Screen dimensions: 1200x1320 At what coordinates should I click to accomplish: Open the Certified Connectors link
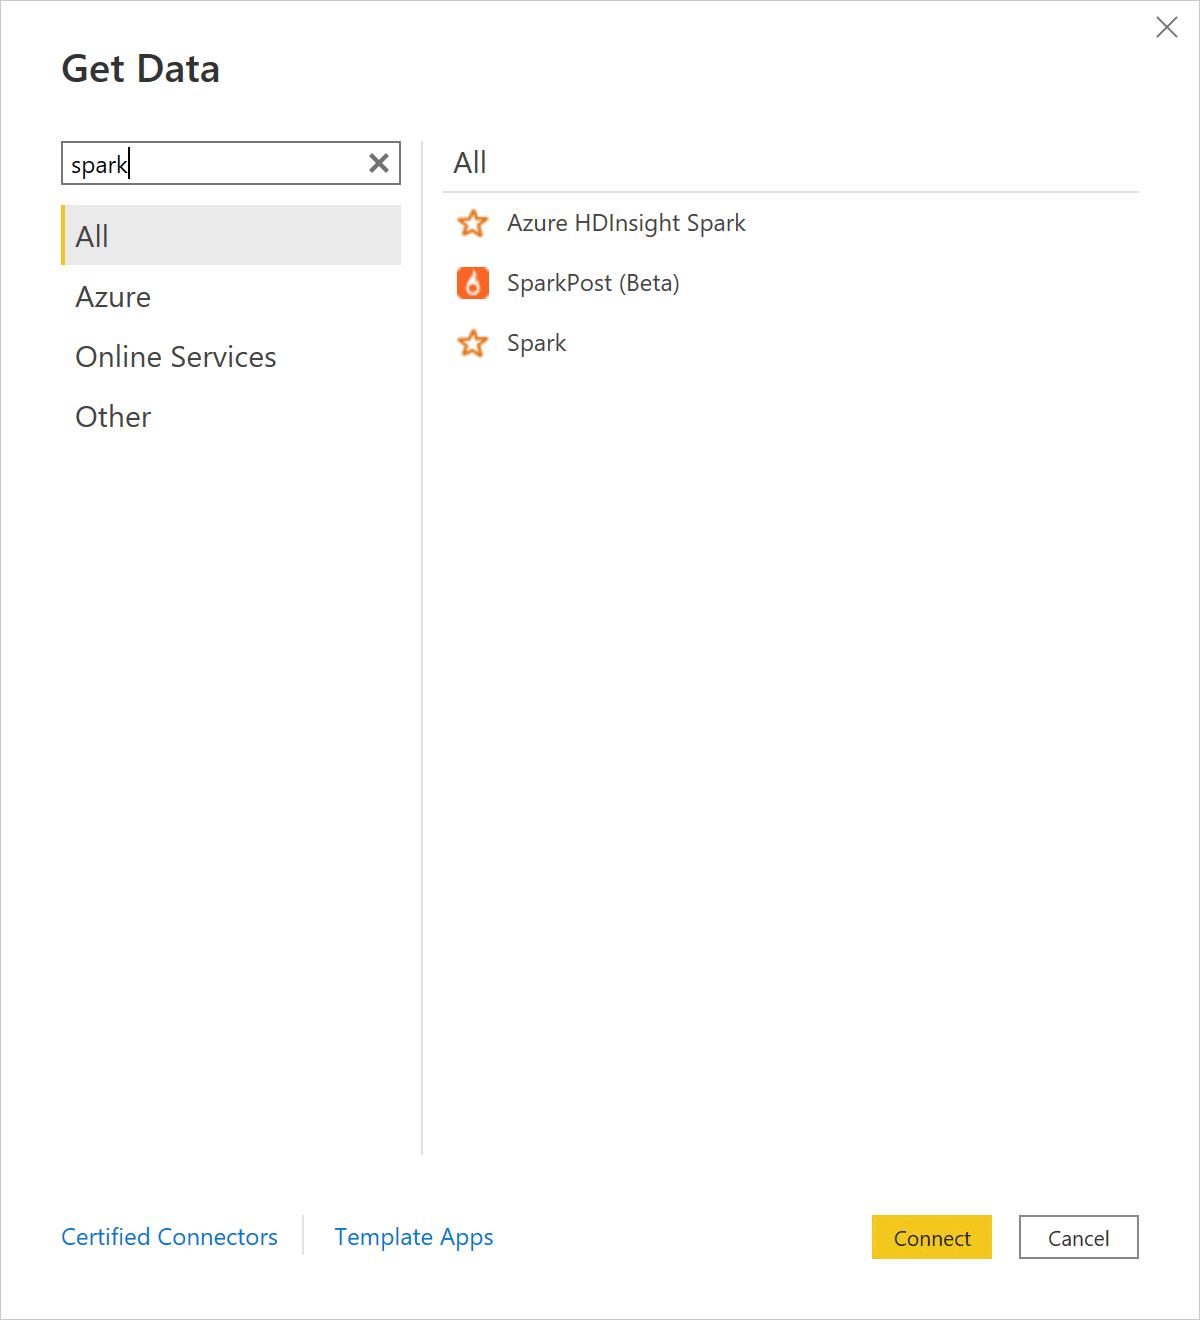[x=170, y=1237]
